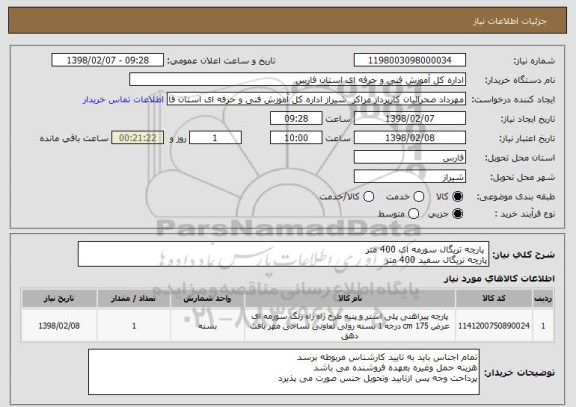Choose the جزیی purchase type option
This screenshot has width=576, height=407.
tap(457, 214)
